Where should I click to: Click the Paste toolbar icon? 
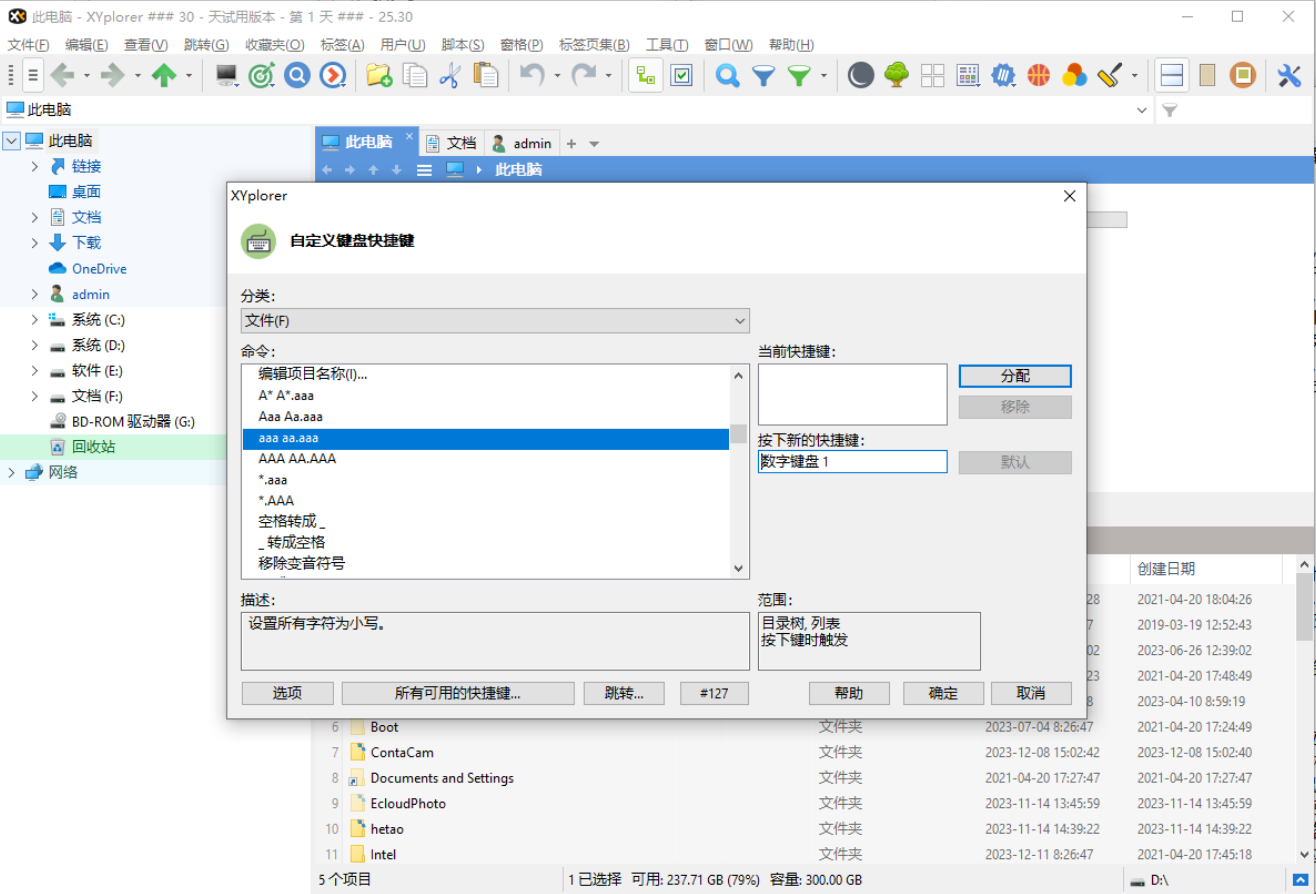(x=487, y=74)
